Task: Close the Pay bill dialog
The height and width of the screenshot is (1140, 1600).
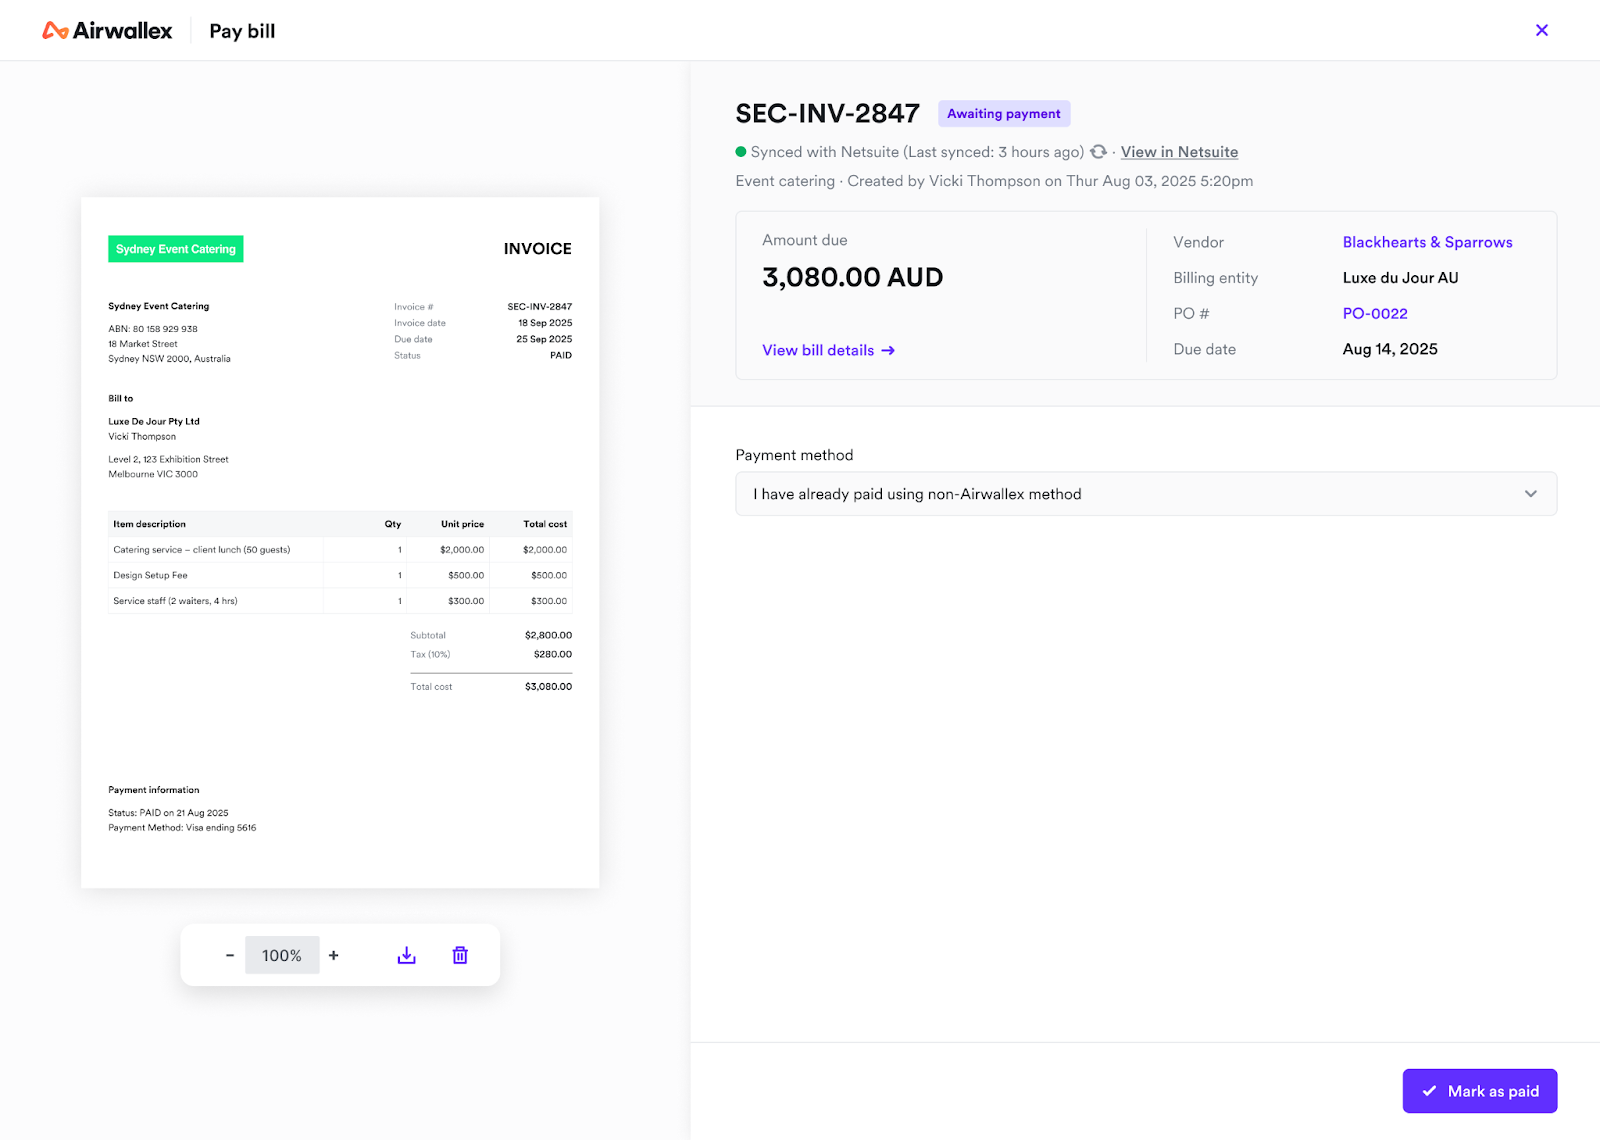Action: [x=1541, y=30]
